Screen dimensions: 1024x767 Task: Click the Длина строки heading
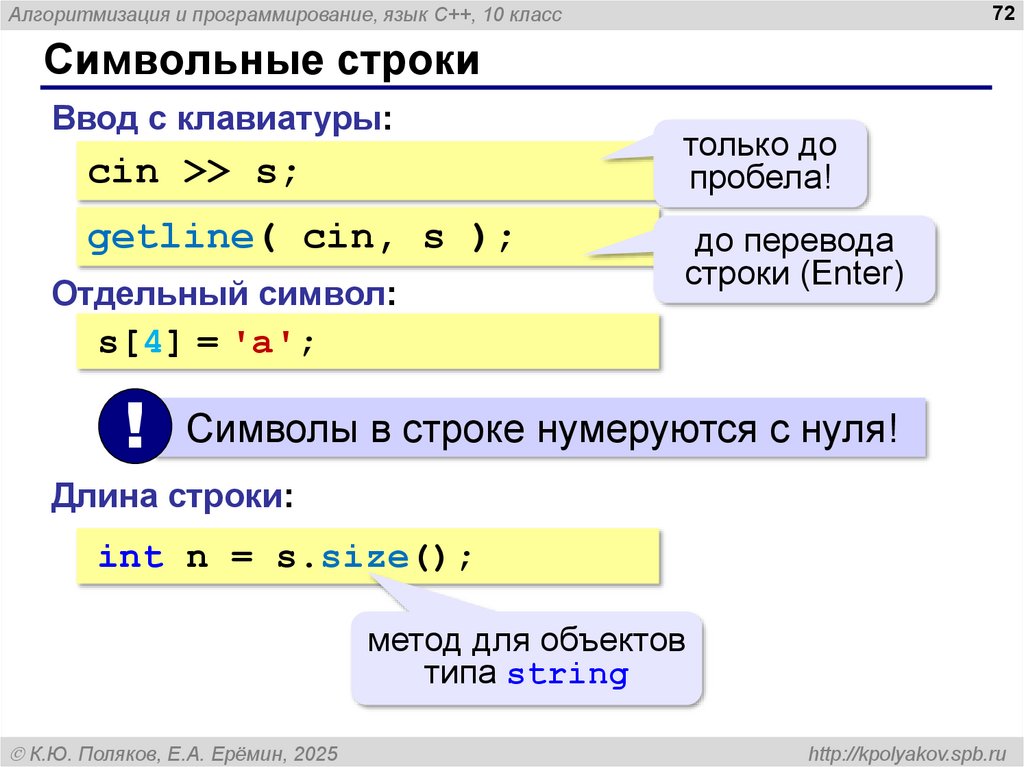(172, 496)
